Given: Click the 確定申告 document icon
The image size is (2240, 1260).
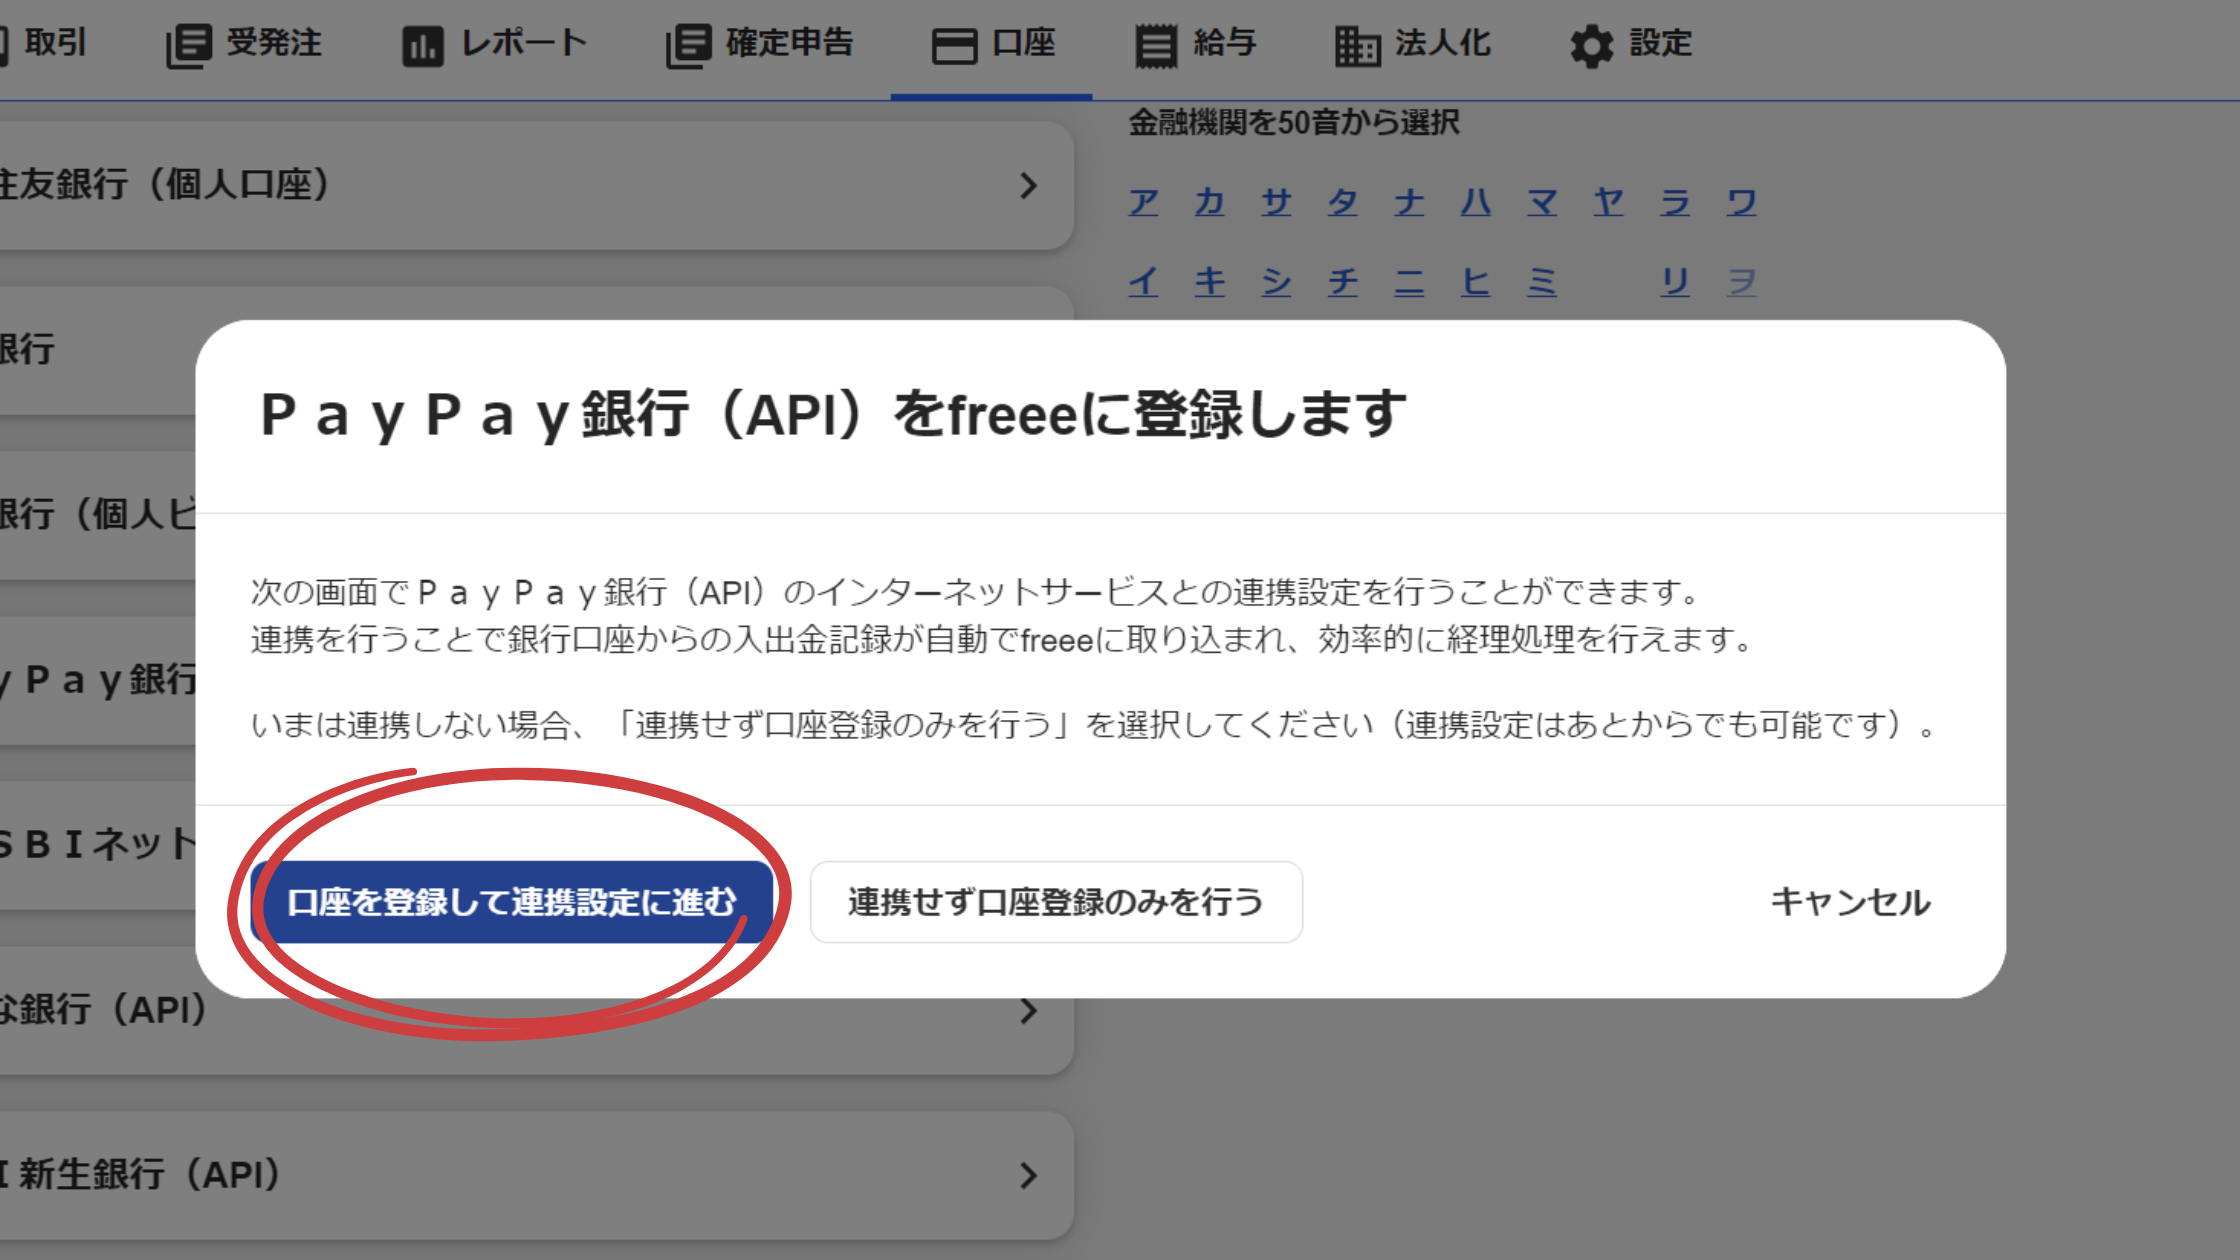Looking at the screenshot, I should coord(688,45).
